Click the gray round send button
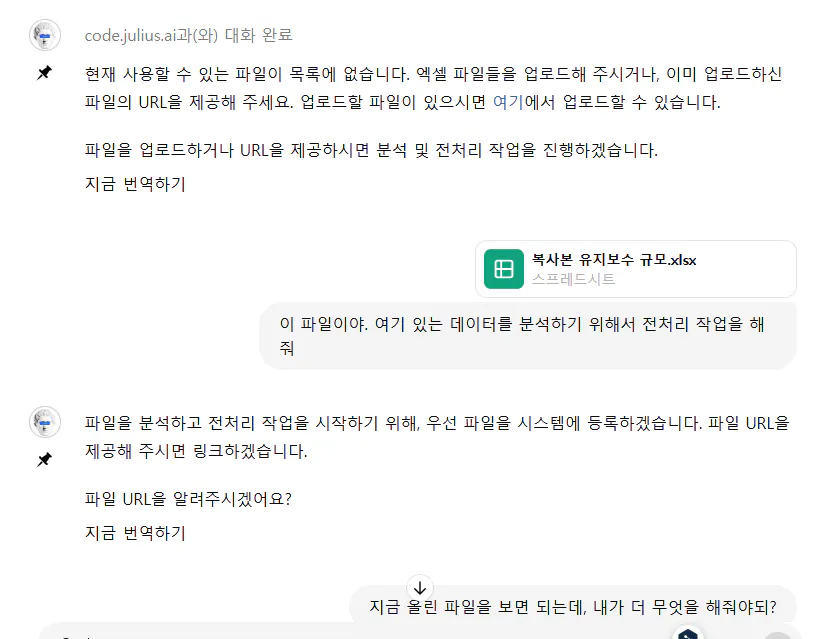Screen dimensions: 835x639 pos(777,636)
